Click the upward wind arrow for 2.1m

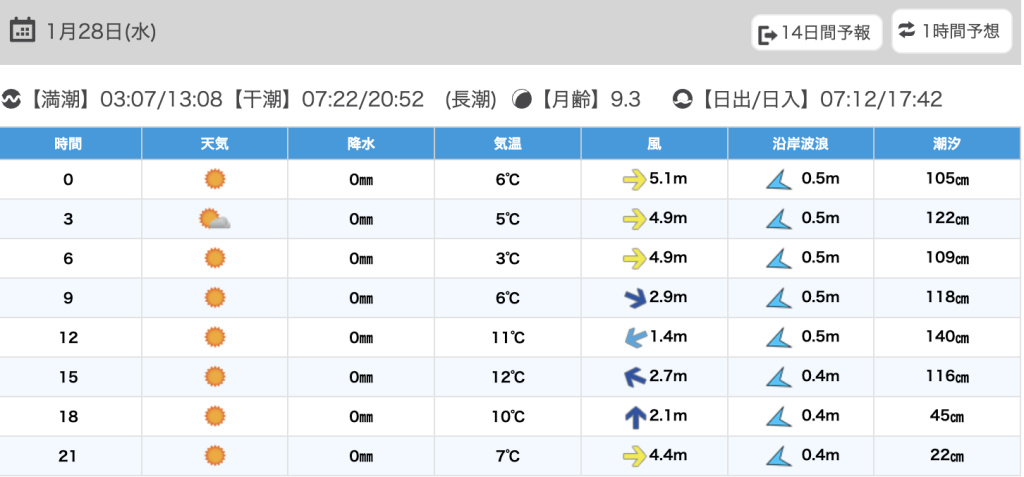(x=635, y=417)
